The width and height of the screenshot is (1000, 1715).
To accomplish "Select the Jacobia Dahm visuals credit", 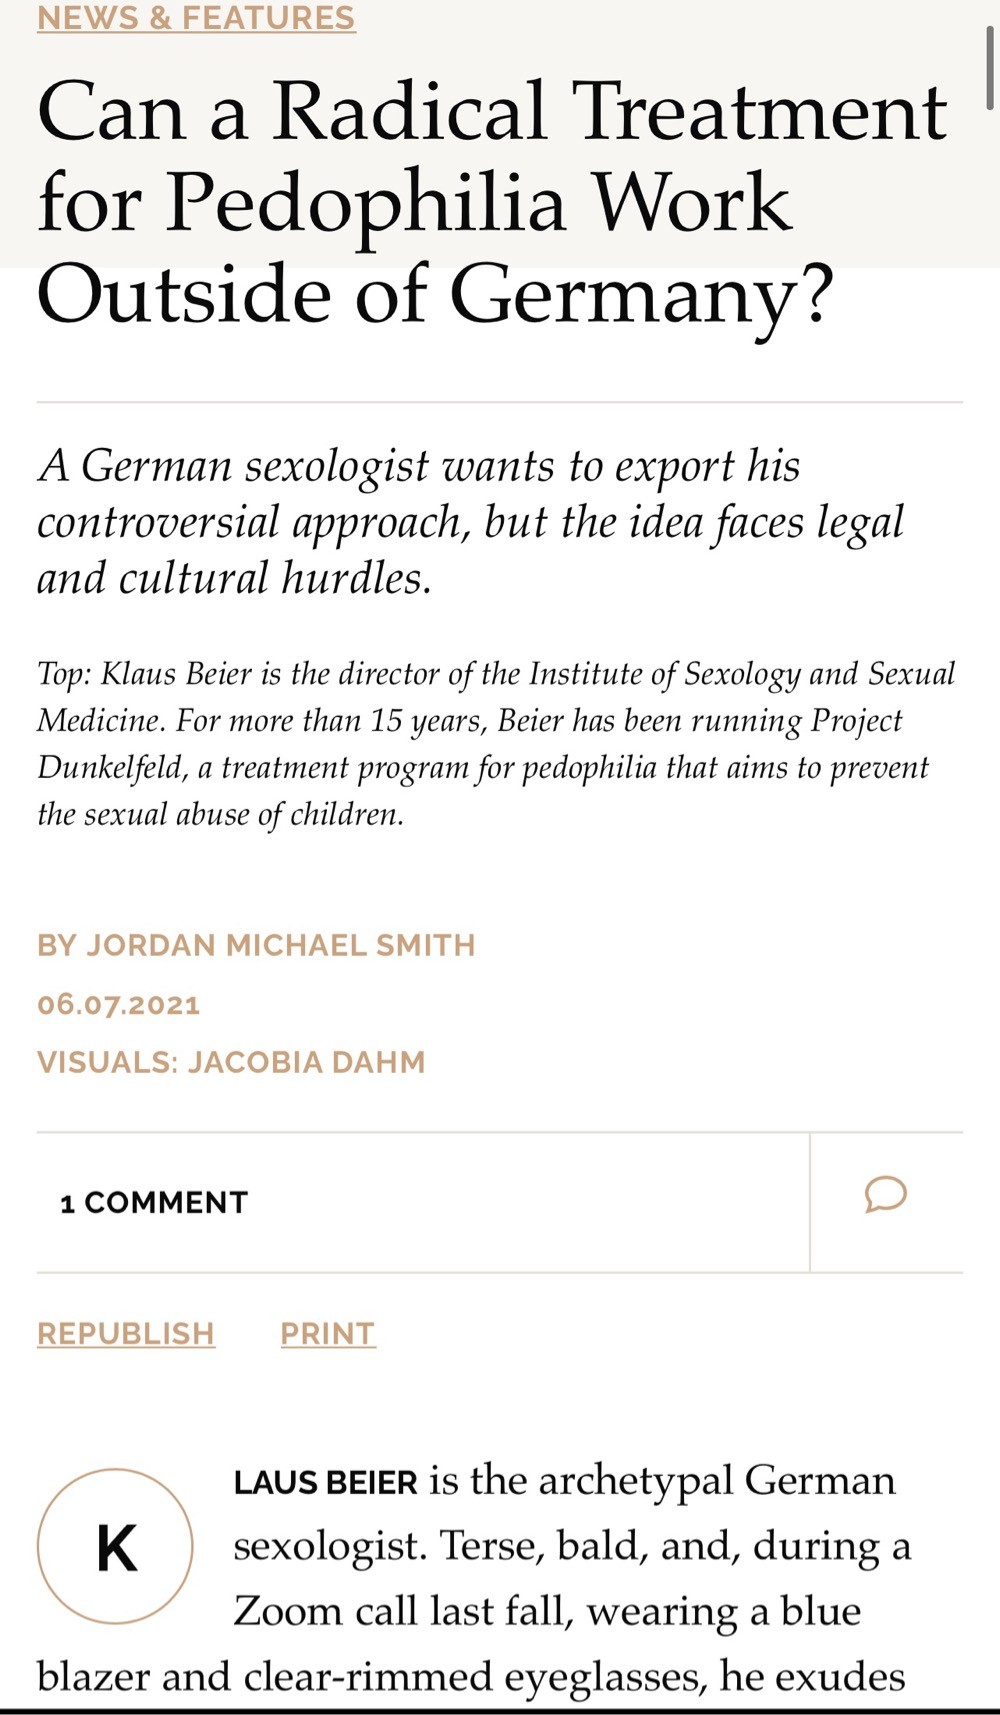I will click(x=306, y=1061).
